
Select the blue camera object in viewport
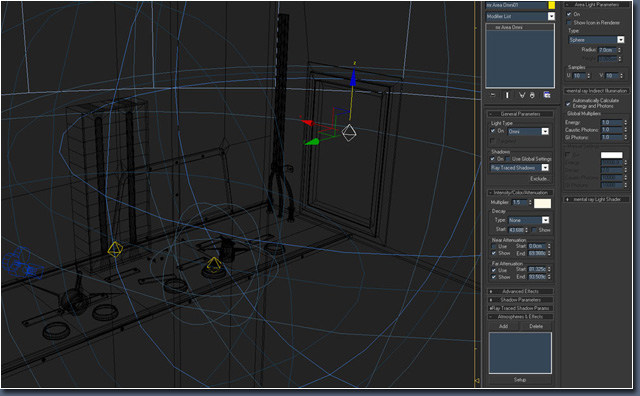(x=22, y=264)
